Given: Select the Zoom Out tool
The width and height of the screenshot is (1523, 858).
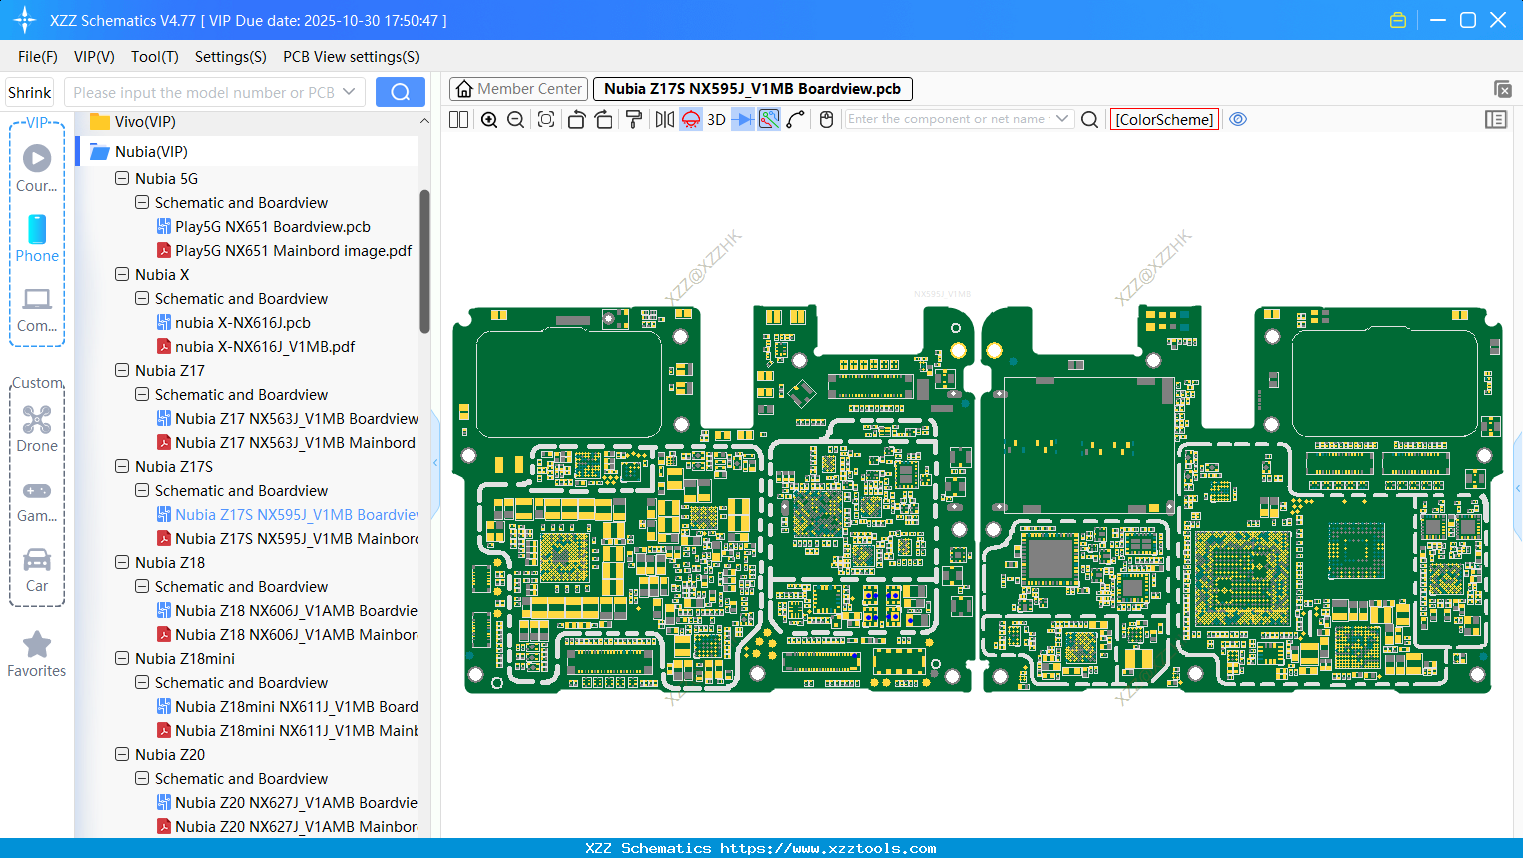Looking at the screenshot, I should point(514,119).
